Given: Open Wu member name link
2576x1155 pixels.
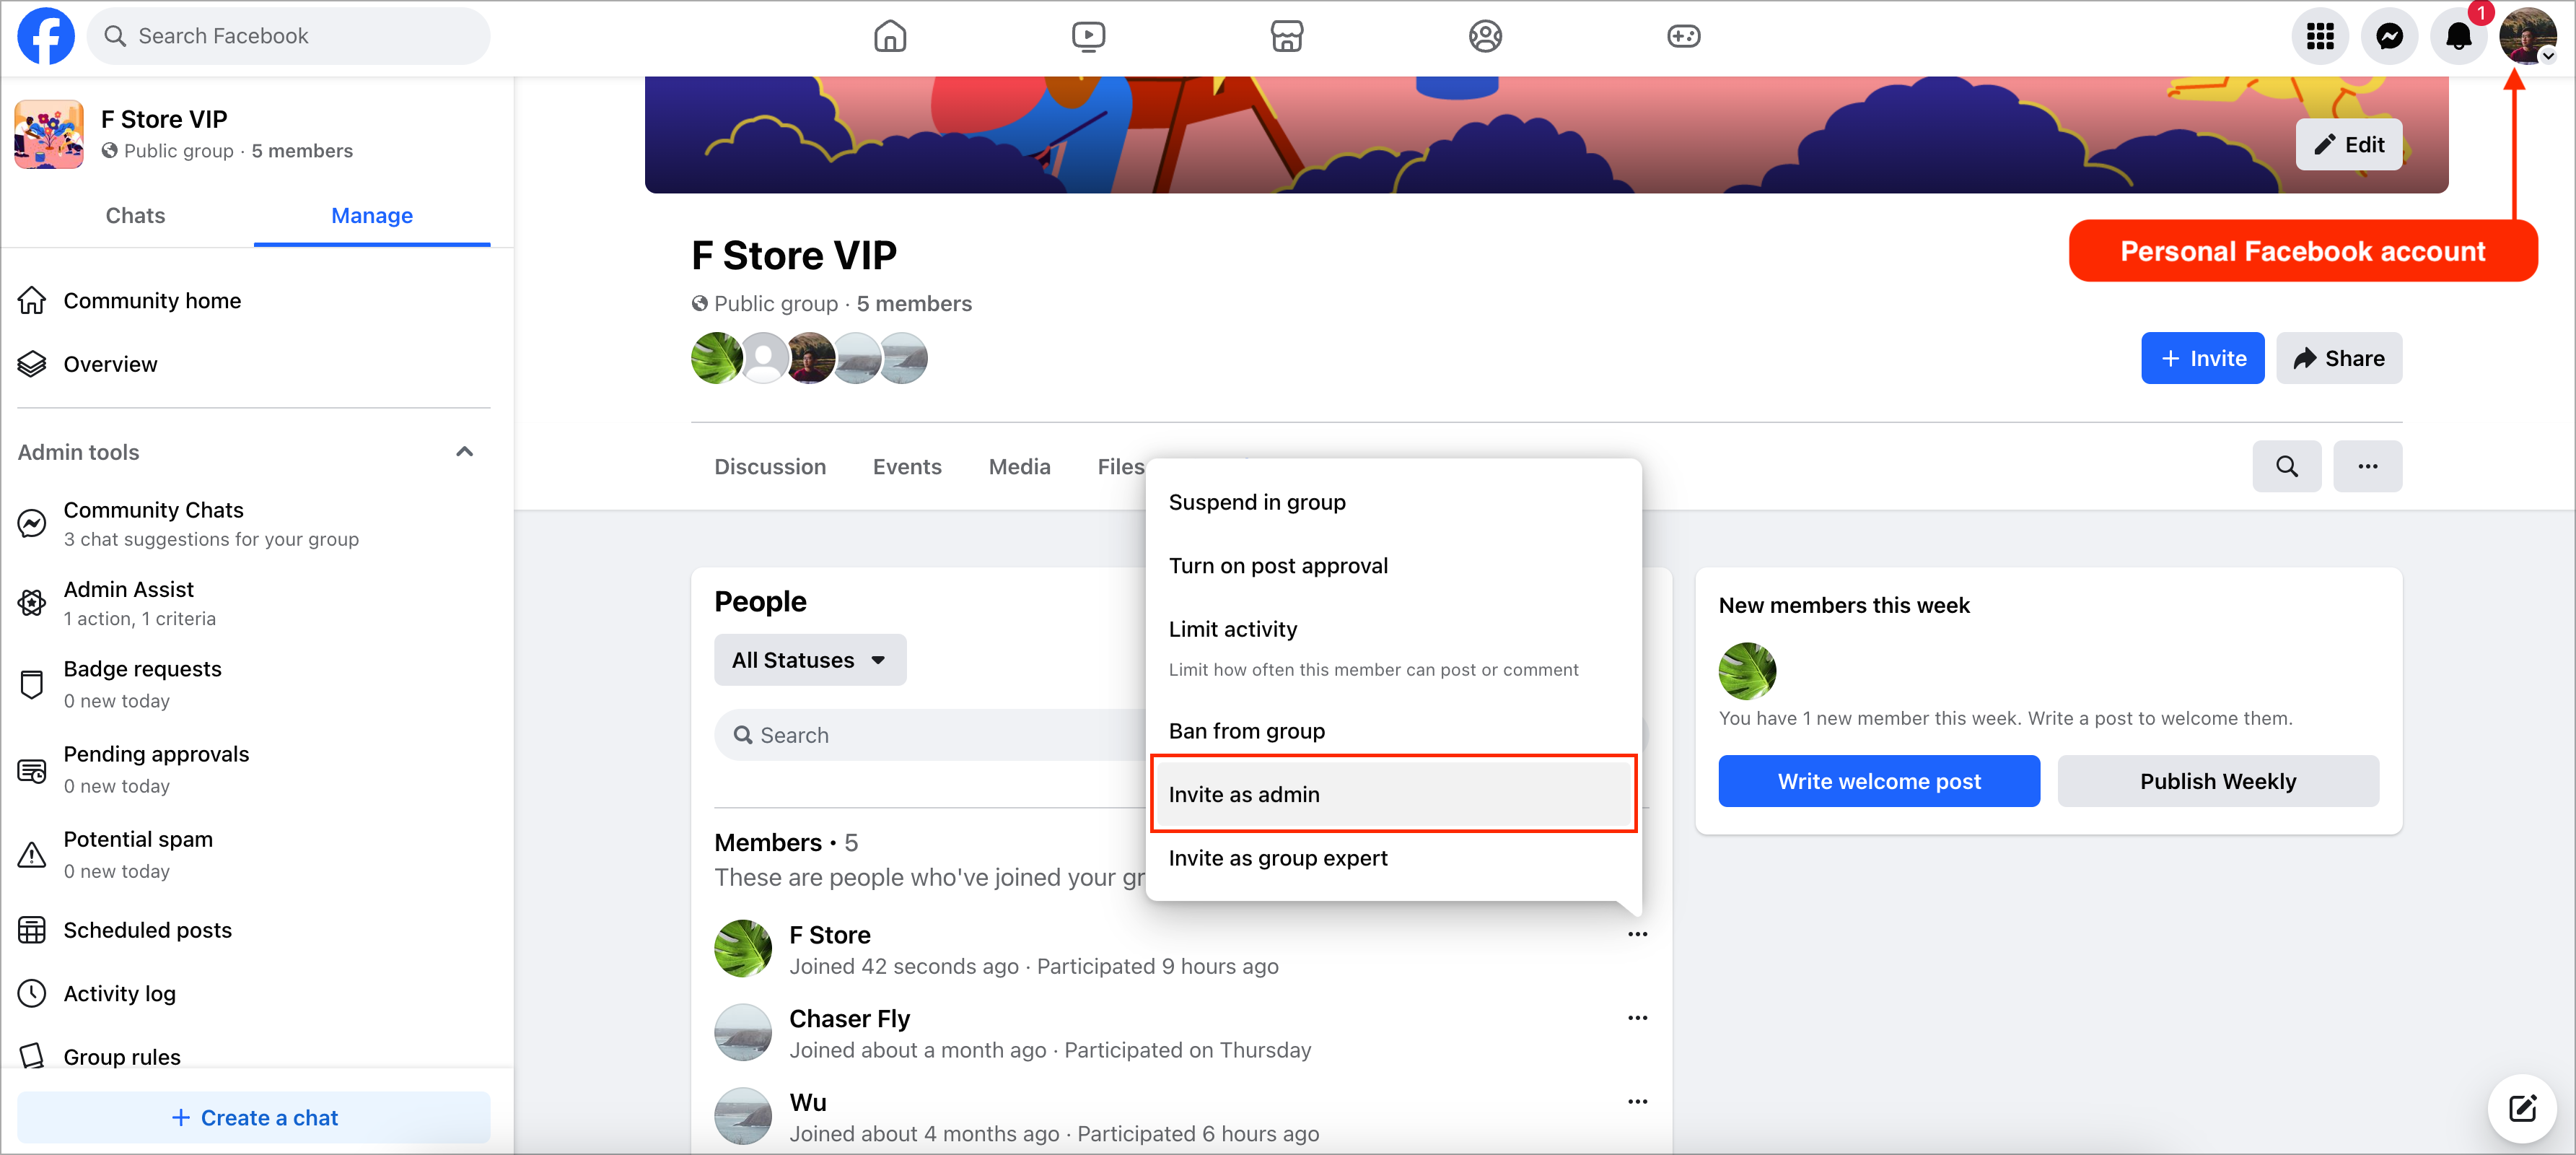Looking at the screenshot, I should point(807,1103).
